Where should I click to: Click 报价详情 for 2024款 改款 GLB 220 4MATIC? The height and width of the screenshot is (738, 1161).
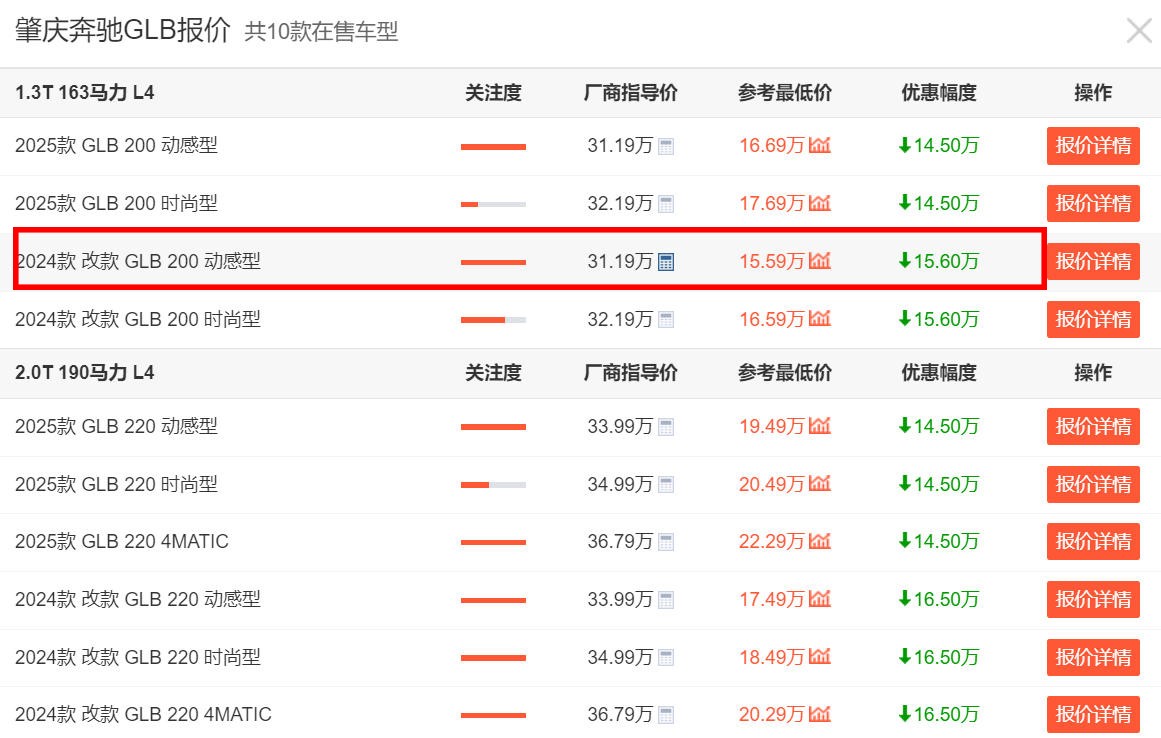tap(1093, 714)
